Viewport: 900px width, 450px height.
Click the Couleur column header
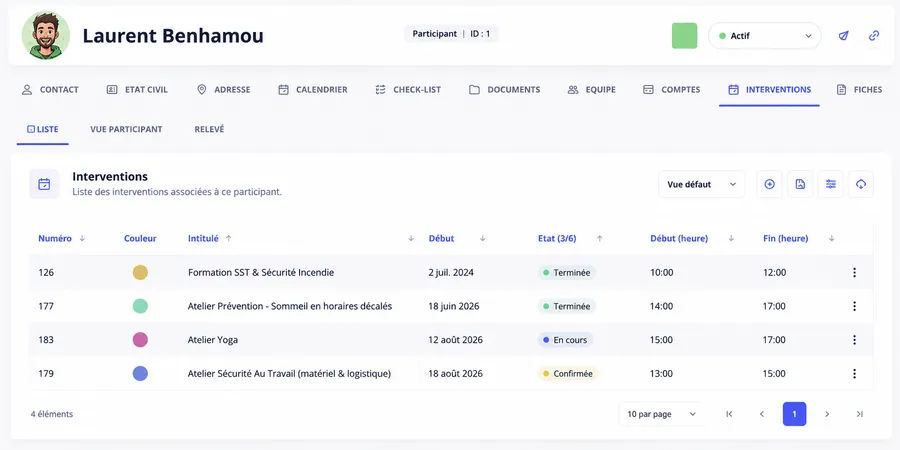click(140, 238)
